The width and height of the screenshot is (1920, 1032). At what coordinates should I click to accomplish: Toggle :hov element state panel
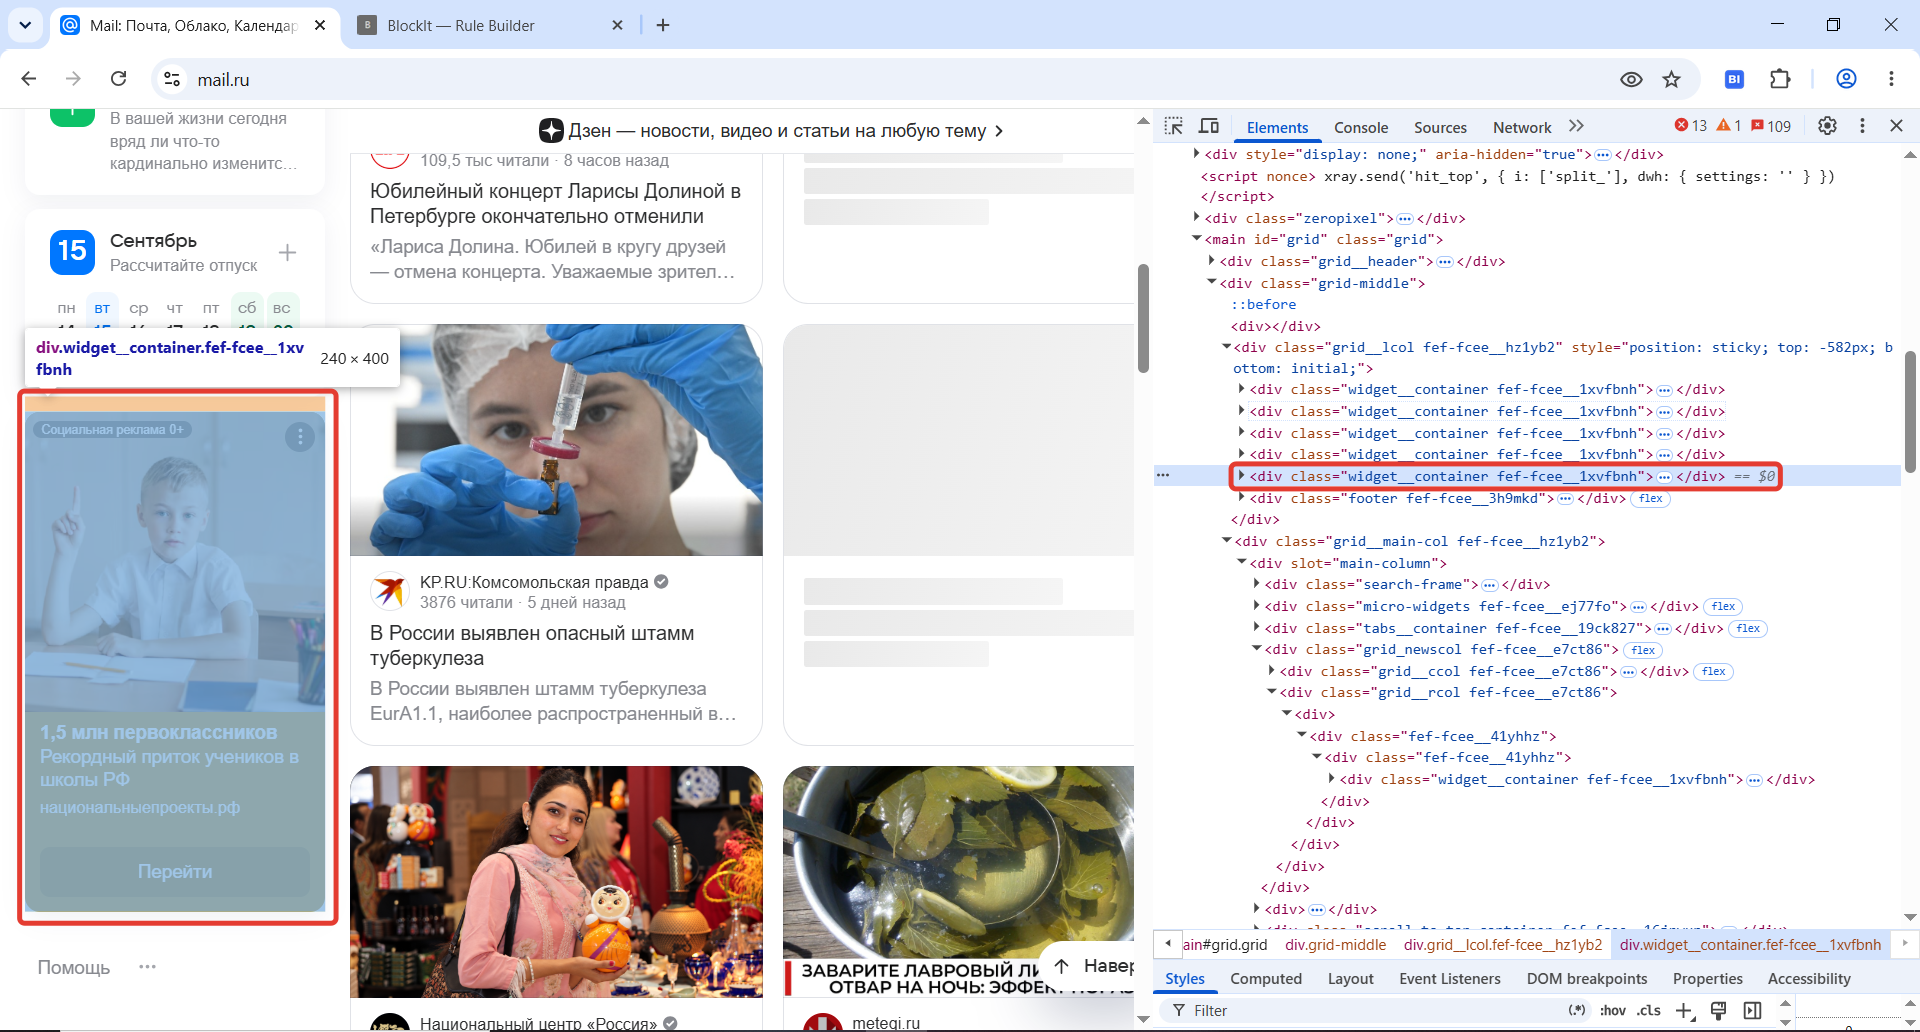click(x=1613, y=1011)
